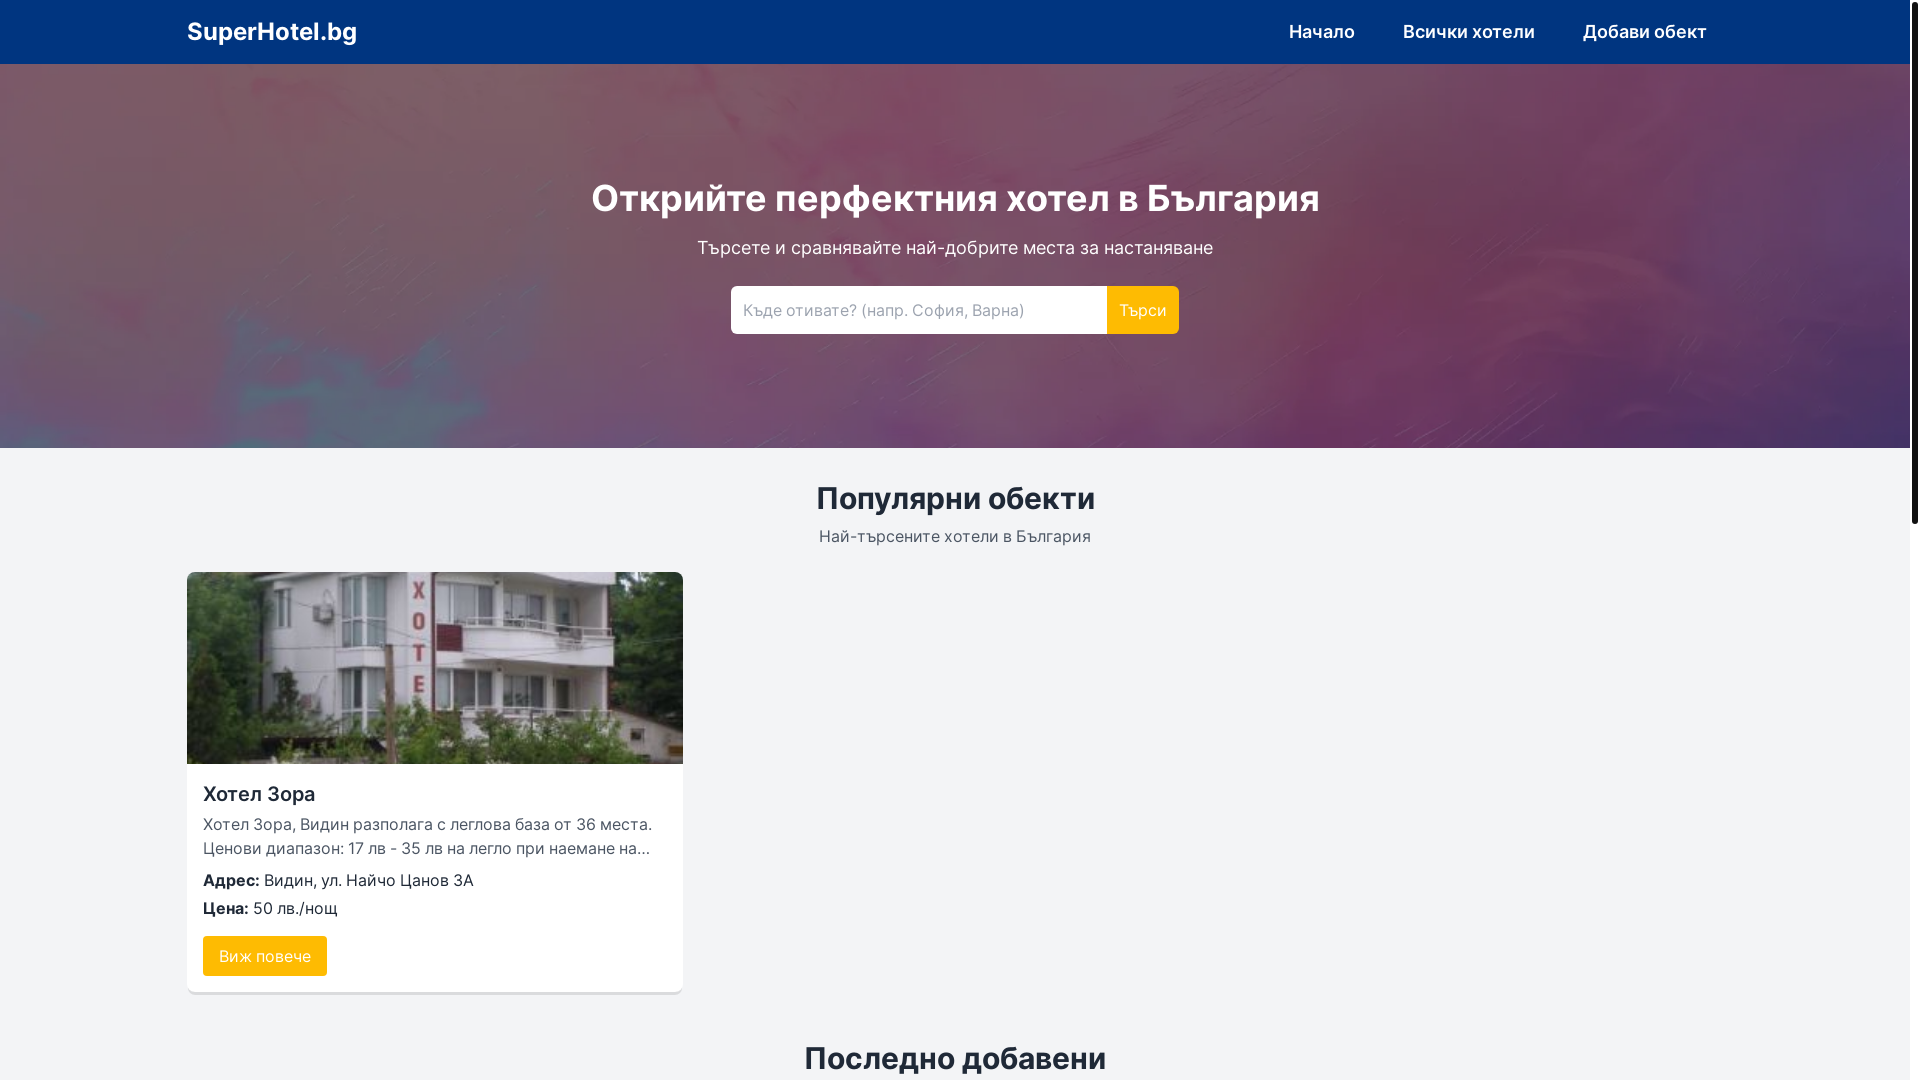The height and width of the screenshot is (1080, 1920).
Task: Open the Хотел Зора photo thumbnail
Action: pos(434,668)
